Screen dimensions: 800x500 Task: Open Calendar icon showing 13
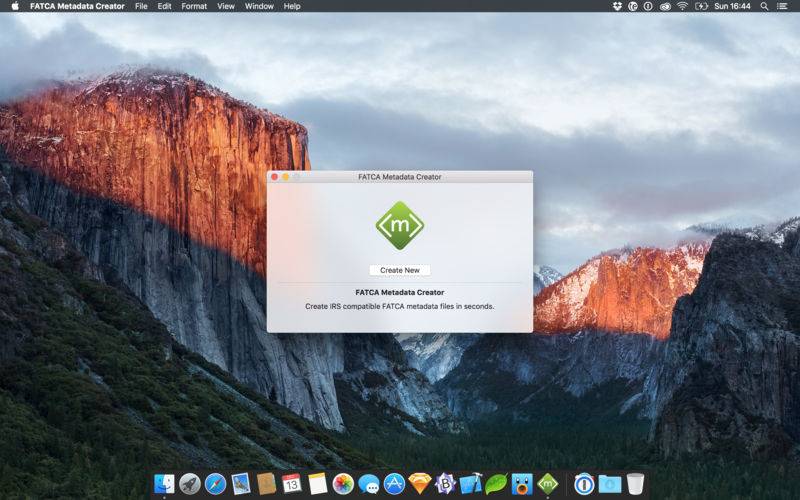(x=292, y=484)
